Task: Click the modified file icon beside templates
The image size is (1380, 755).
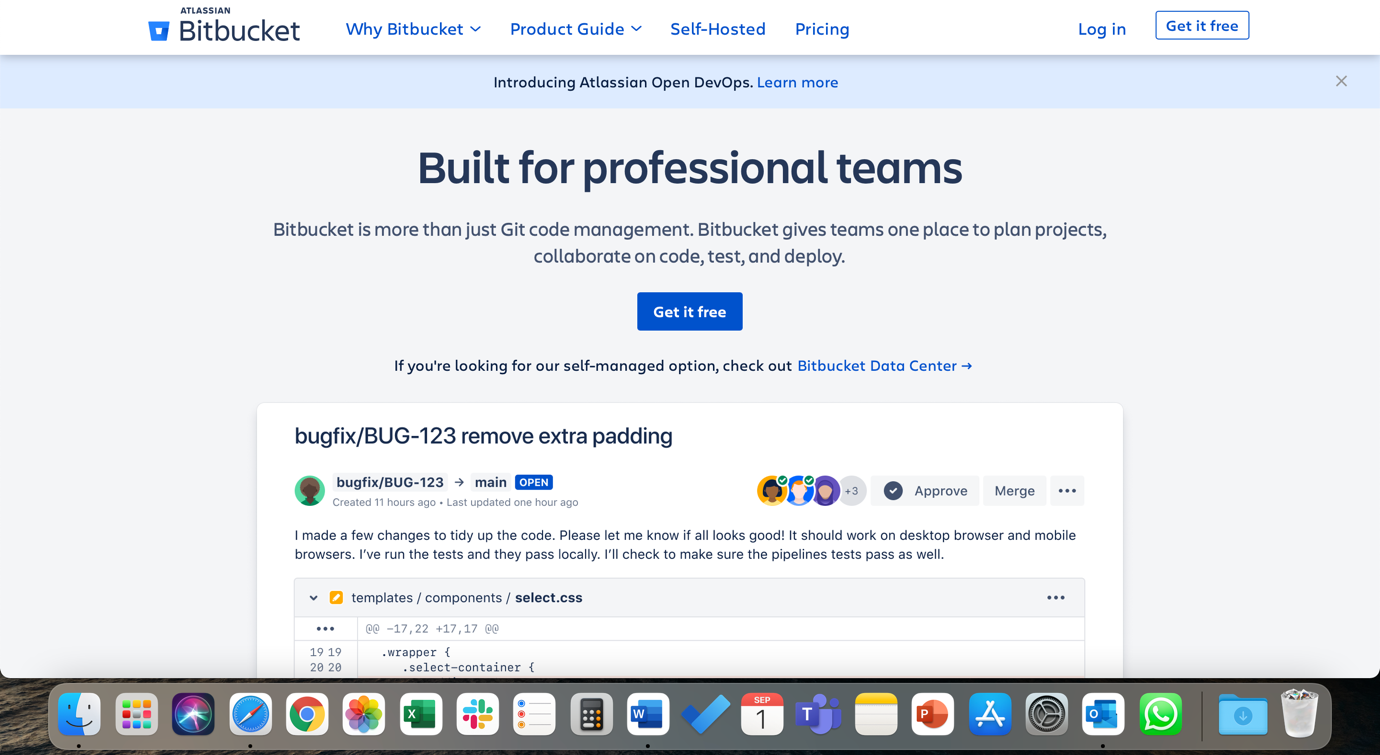Action: point(337,598)
